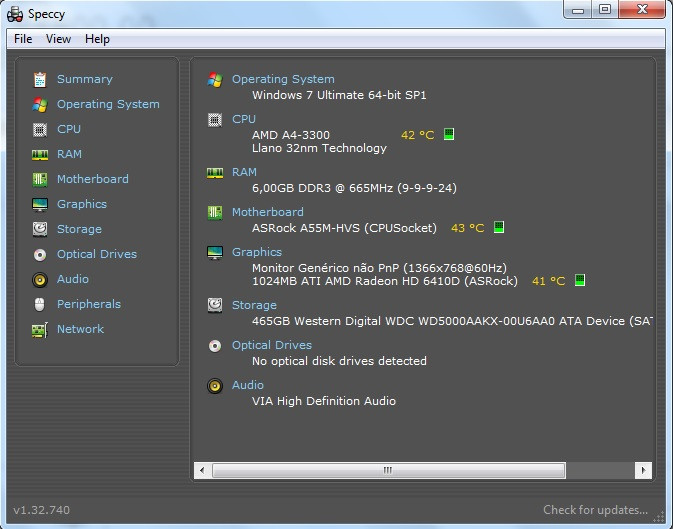Click the 'AMD A4-3300' text
Image resolution: width=673 pixels, height=529 pixels.
click(291, 135)
